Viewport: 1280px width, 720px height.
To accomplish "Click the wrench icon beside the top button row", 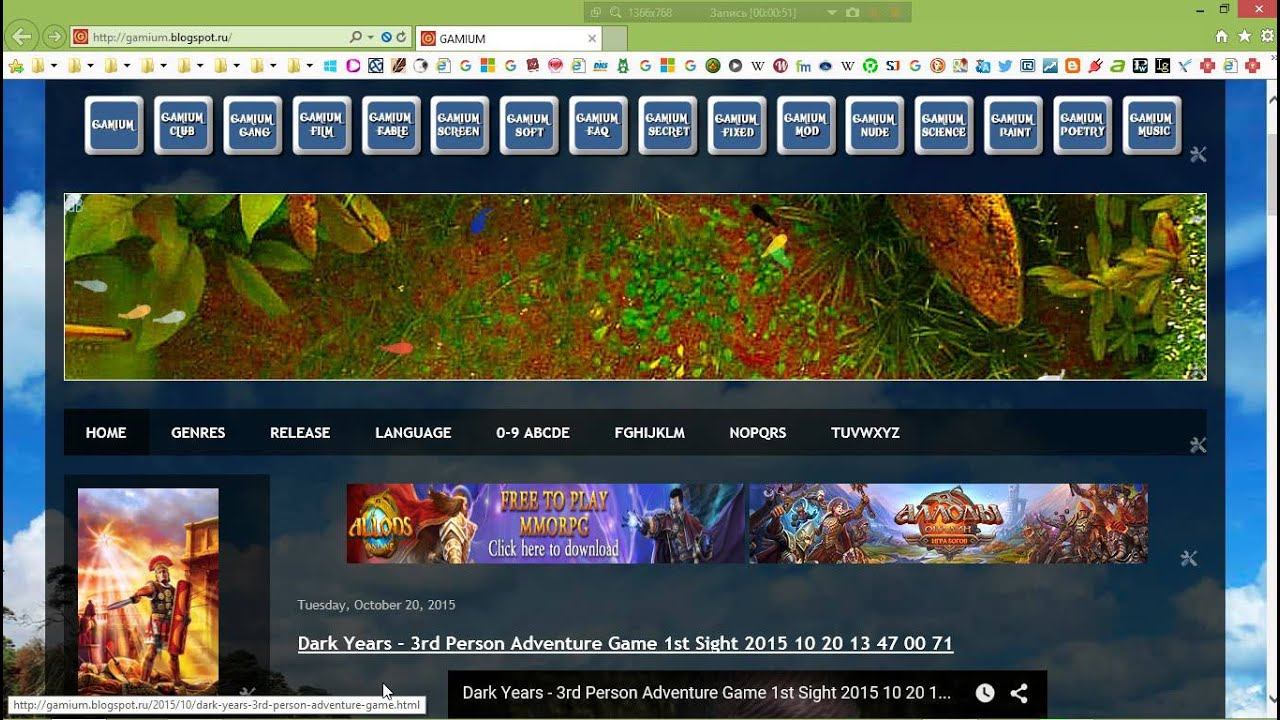I will 1198,154.
